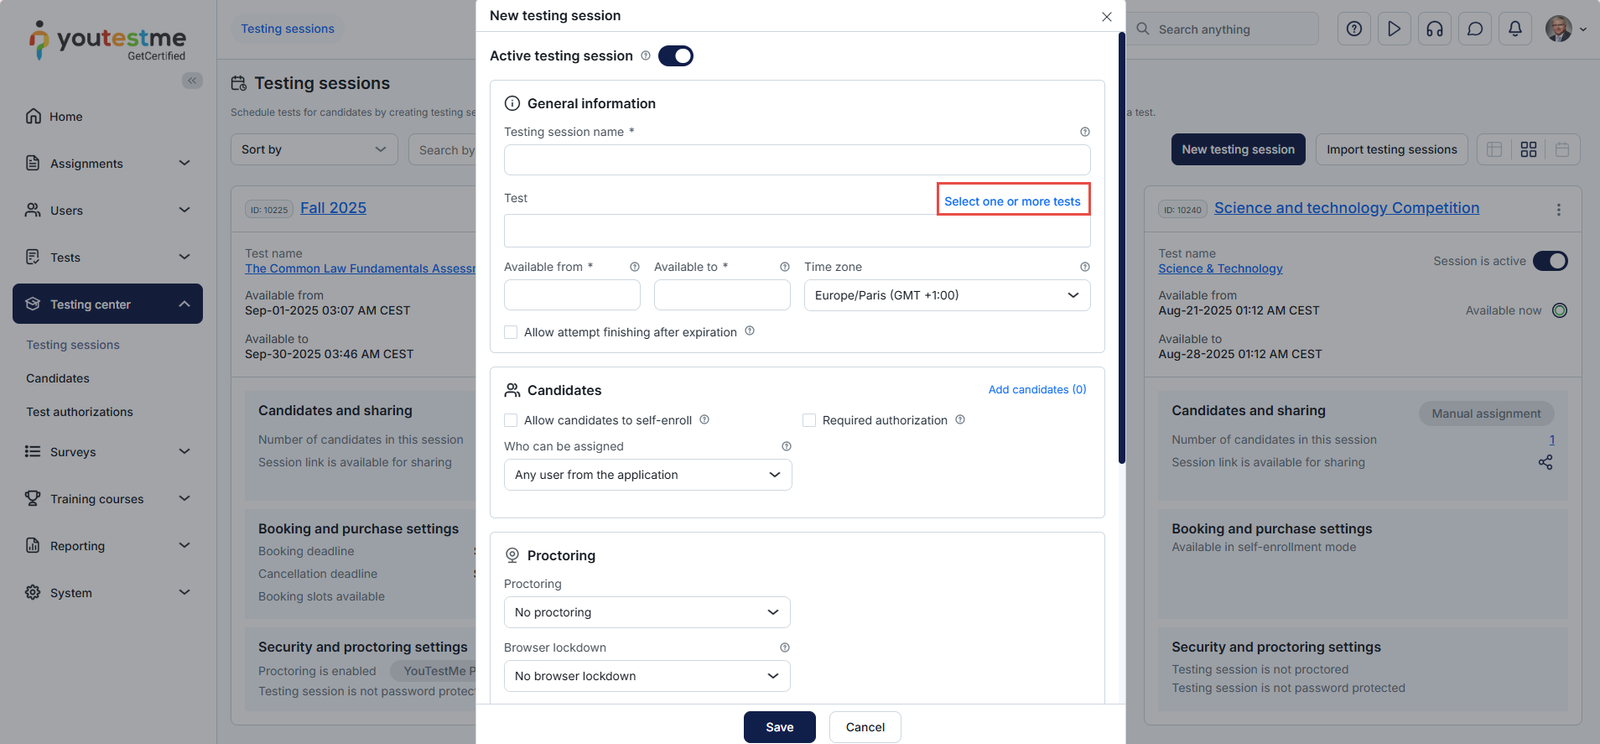Expand the Who can be assigned dropdown
This screenshot has width=1600, height=744.
647,475
